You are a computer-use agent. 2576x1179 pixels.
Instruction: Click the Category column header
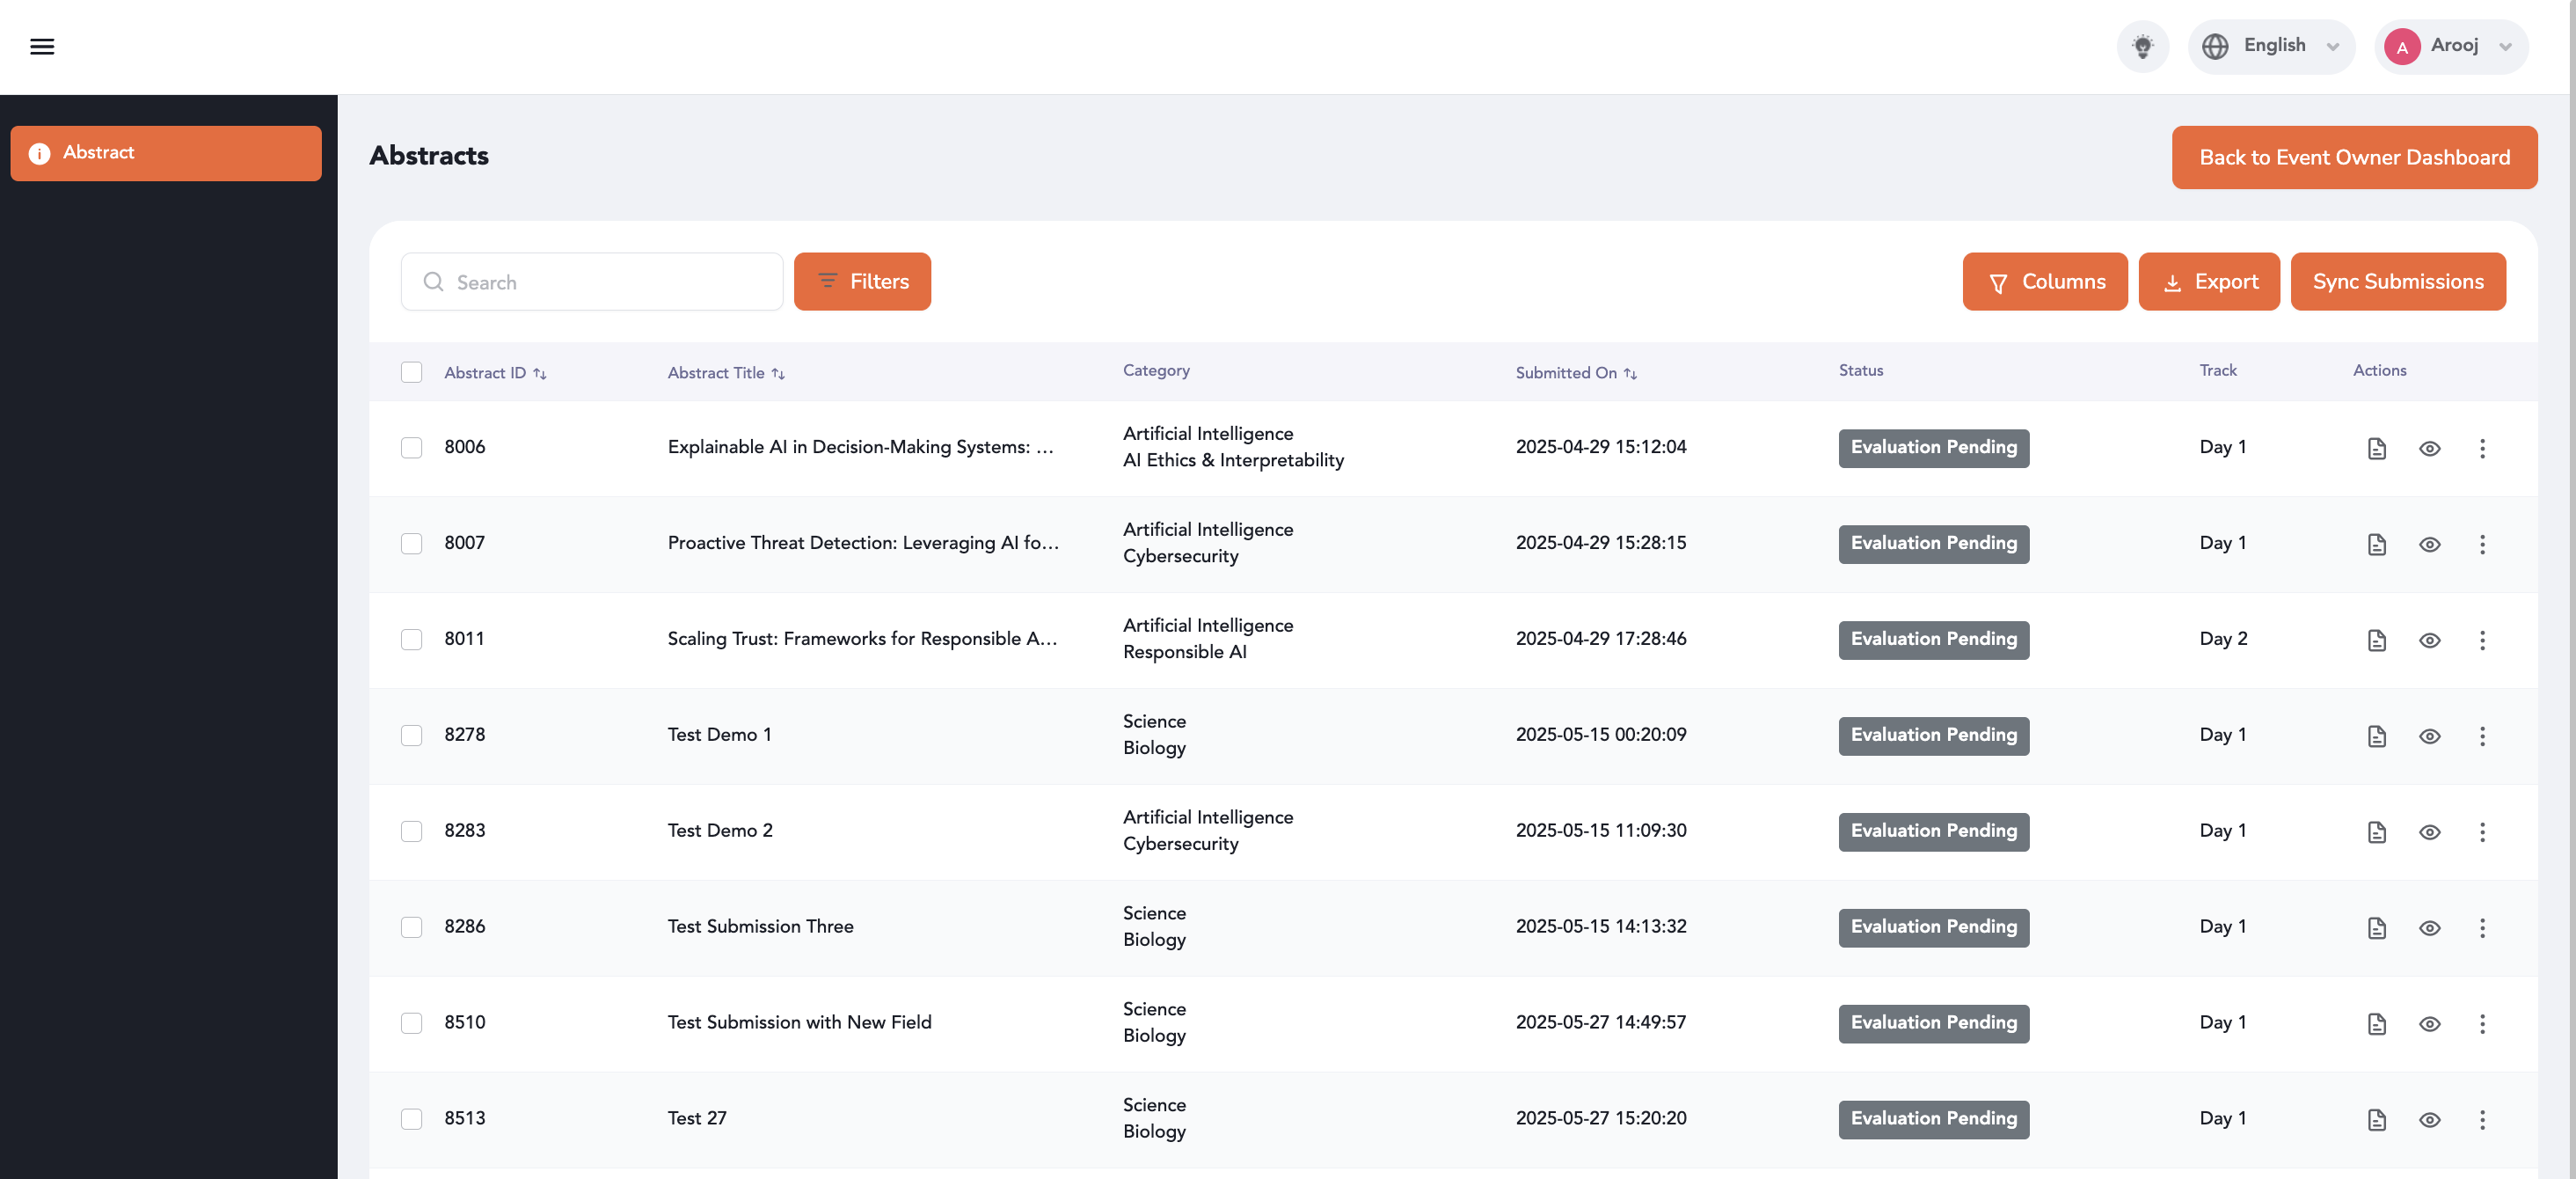pos(1156,371)
